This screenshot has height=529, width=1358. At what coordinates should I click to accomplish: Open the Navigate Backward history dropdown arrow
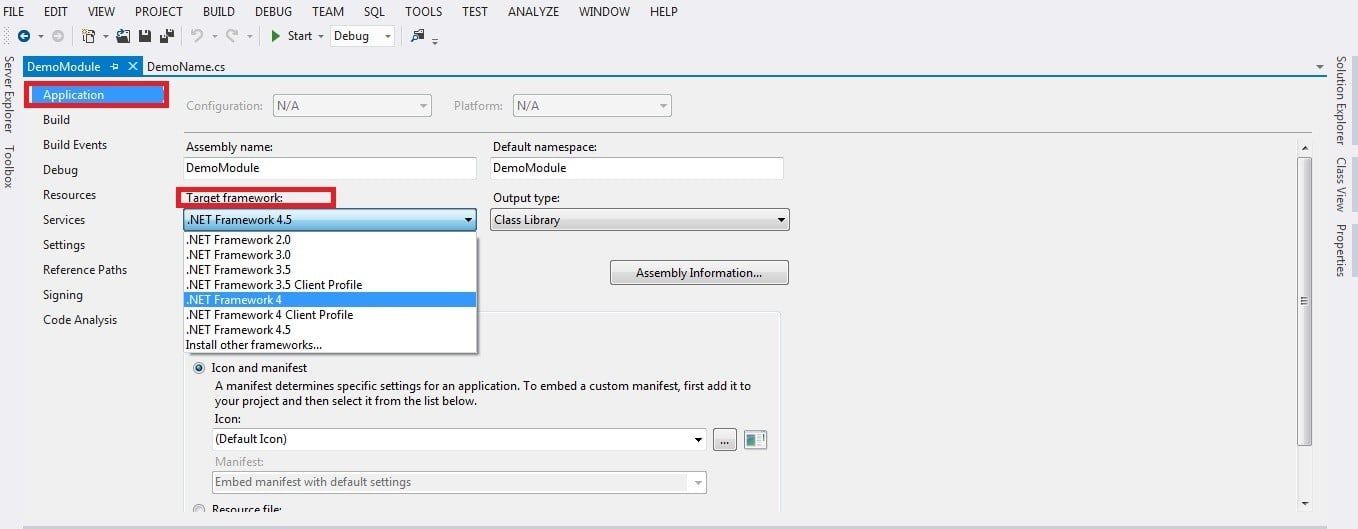click(x=41, y=36)
